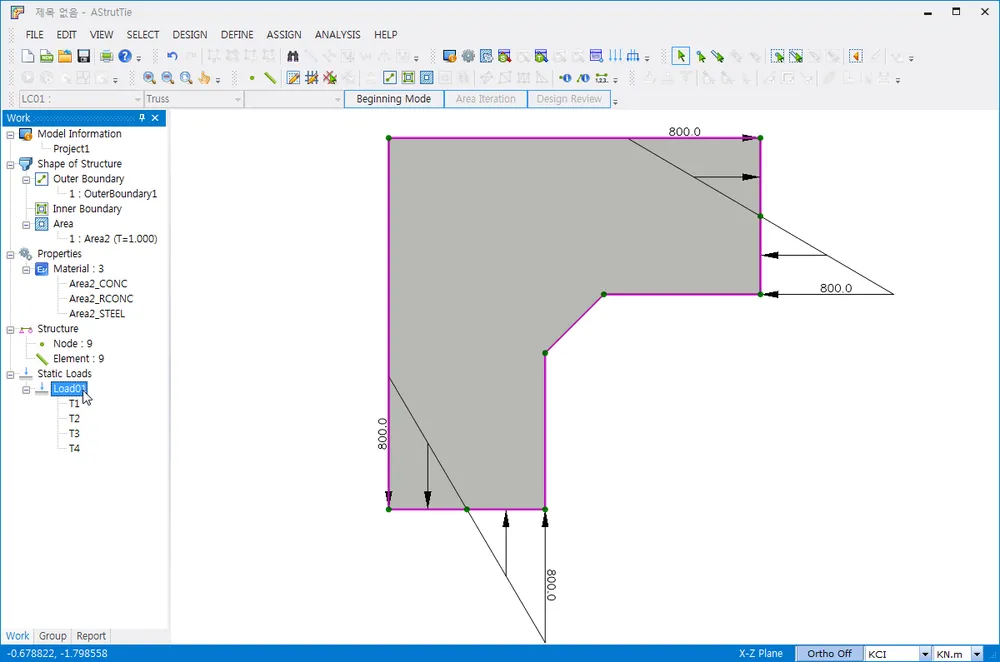Click the node select cursor icon
The width and height of the screenshot is (1000, 662).
coord(701,56)
